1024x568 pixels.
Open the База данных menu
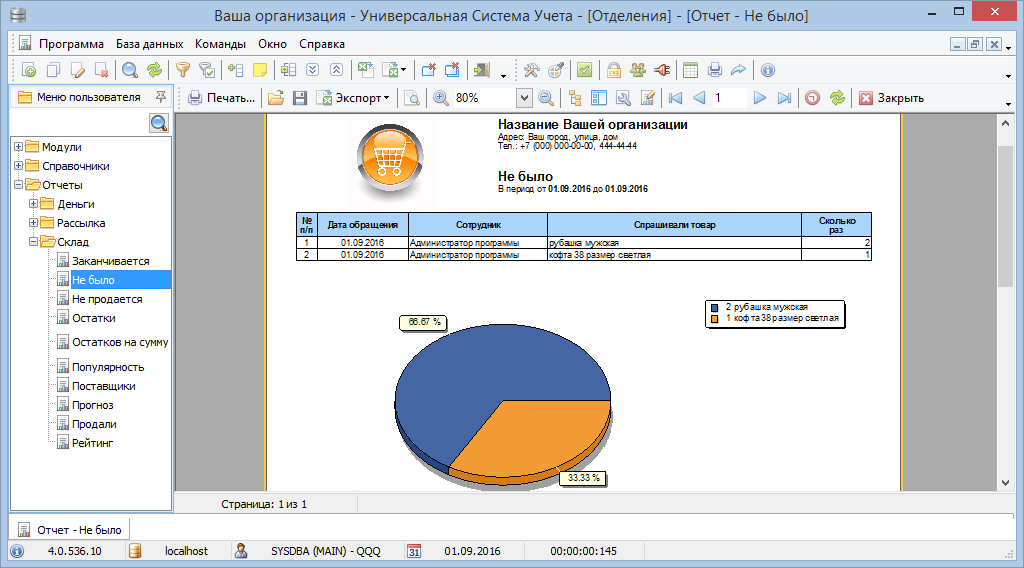(149, 44)
